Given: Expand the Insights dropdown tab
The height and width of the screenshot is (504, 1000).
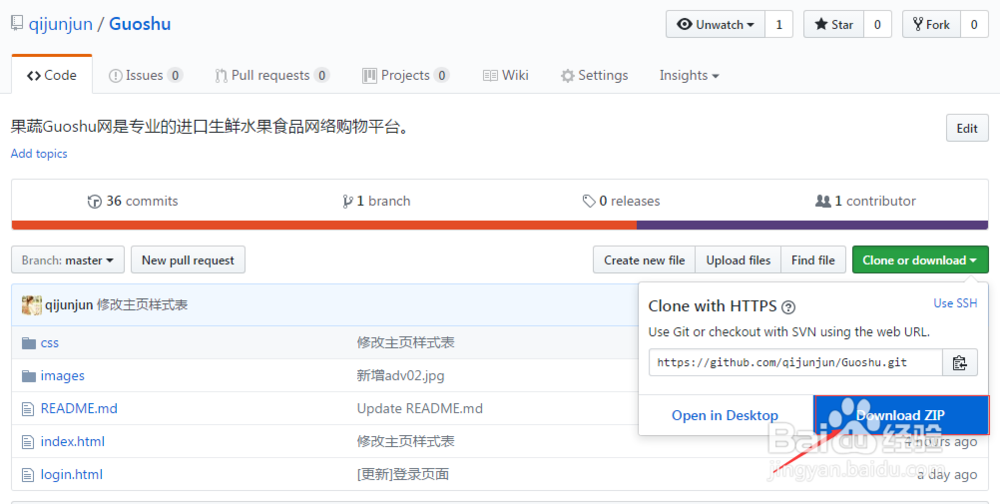Looking at the screenshot, I should point(689,75).
